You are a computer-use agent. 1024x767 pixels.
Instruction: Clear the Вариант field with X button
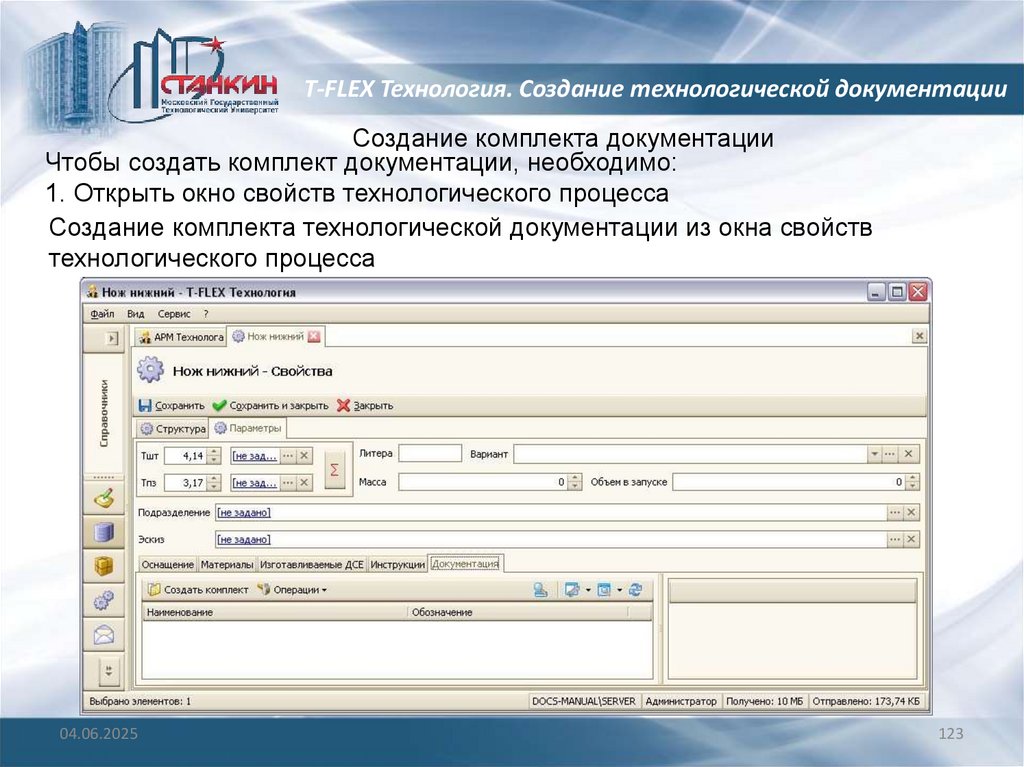[x=908, y=453]
